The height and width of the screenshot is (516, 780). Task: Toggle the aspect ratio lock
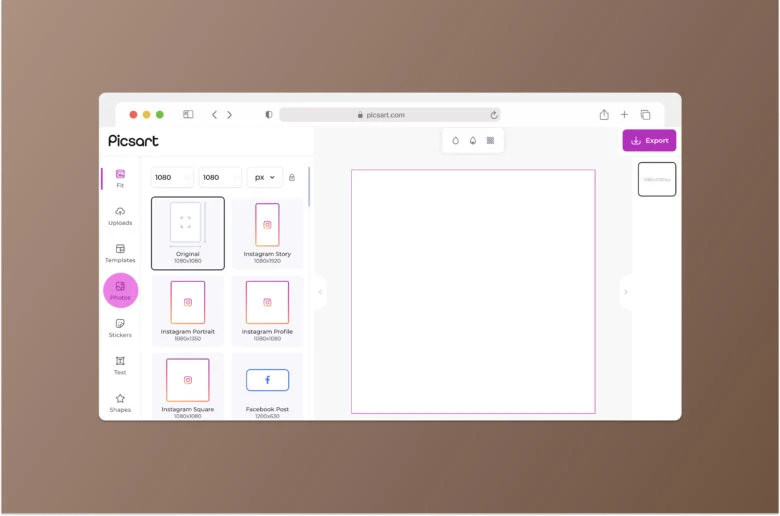292,178
